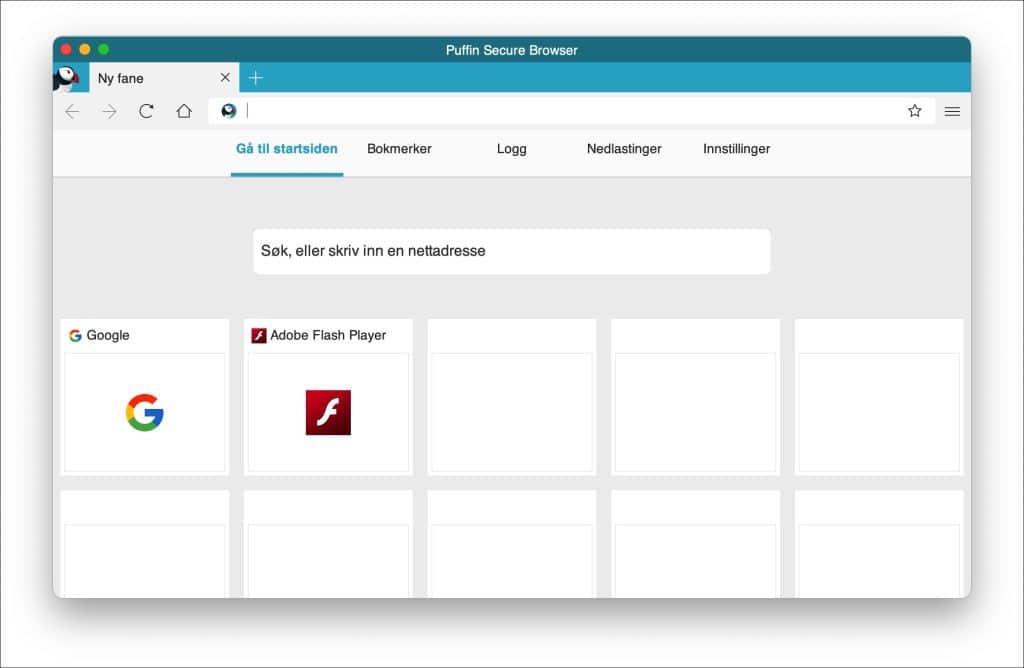The image size is (1024, 668).
Task: Switch to the Gå til startsiden section
Action: (286, 148)
